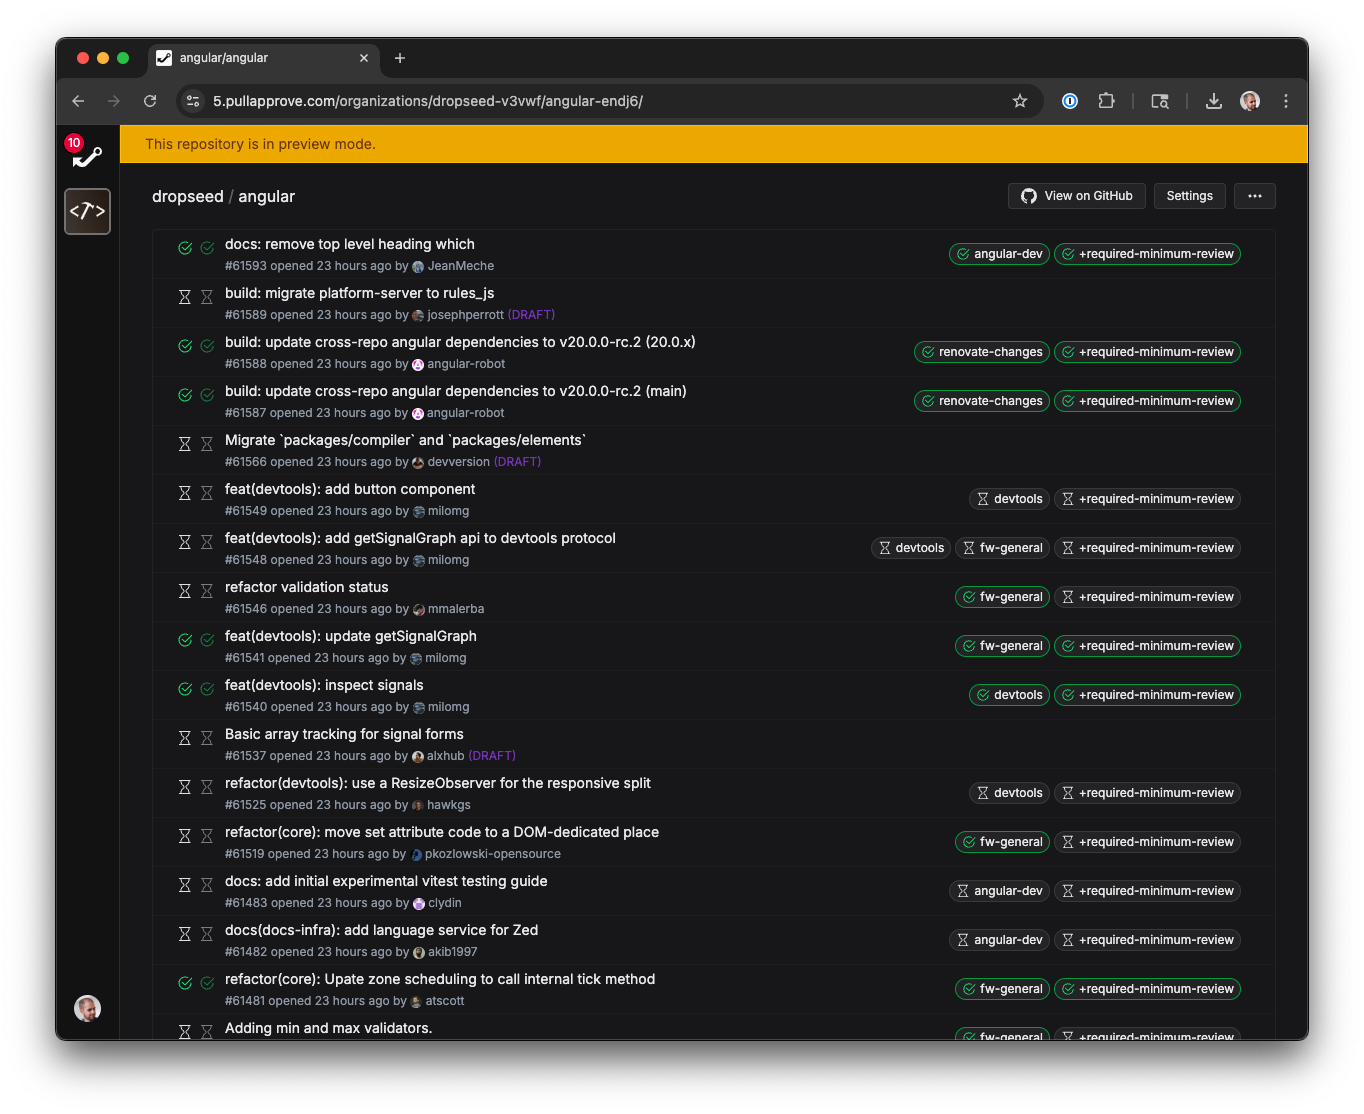Open browser downloads icon

click(x=1214, y=101)
